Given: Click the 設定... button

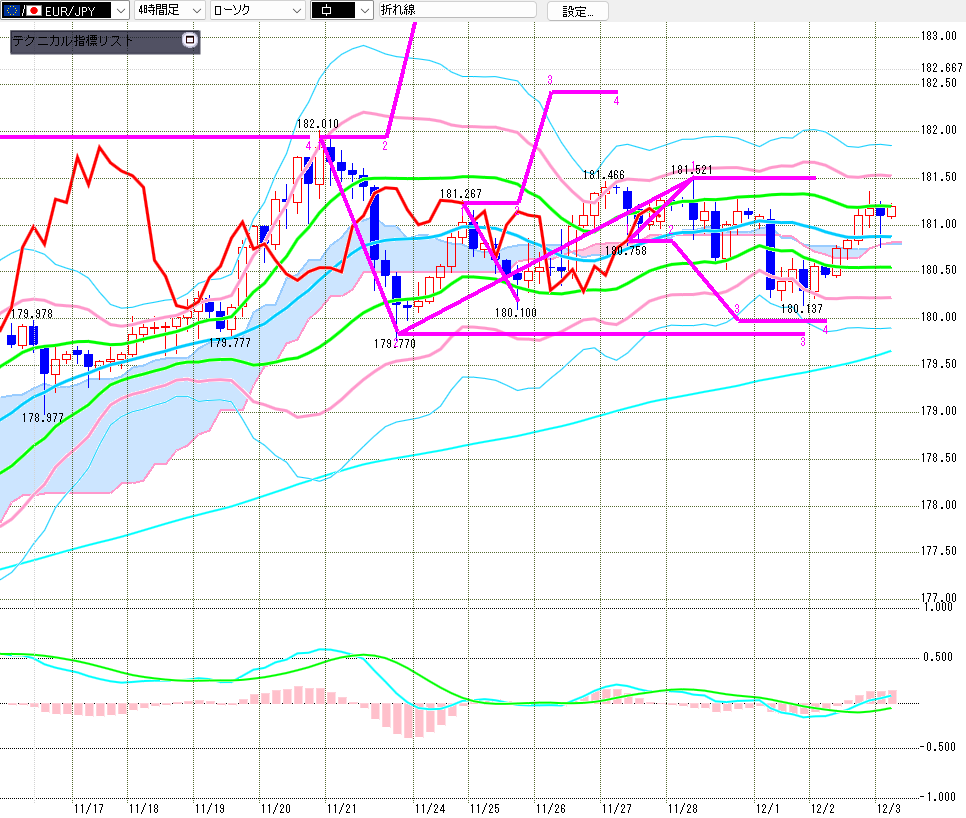Looking at the screenshot, I should [x=577, y=11].
